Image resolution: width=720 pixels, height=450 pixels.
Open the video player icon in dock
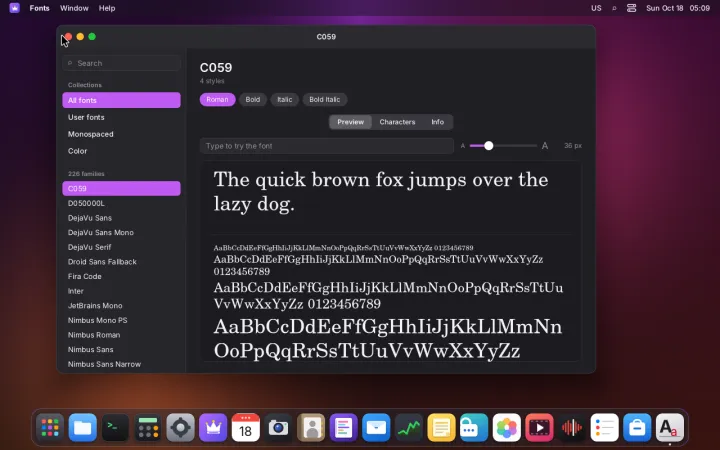pyautogui.click(x=539, y=428)
